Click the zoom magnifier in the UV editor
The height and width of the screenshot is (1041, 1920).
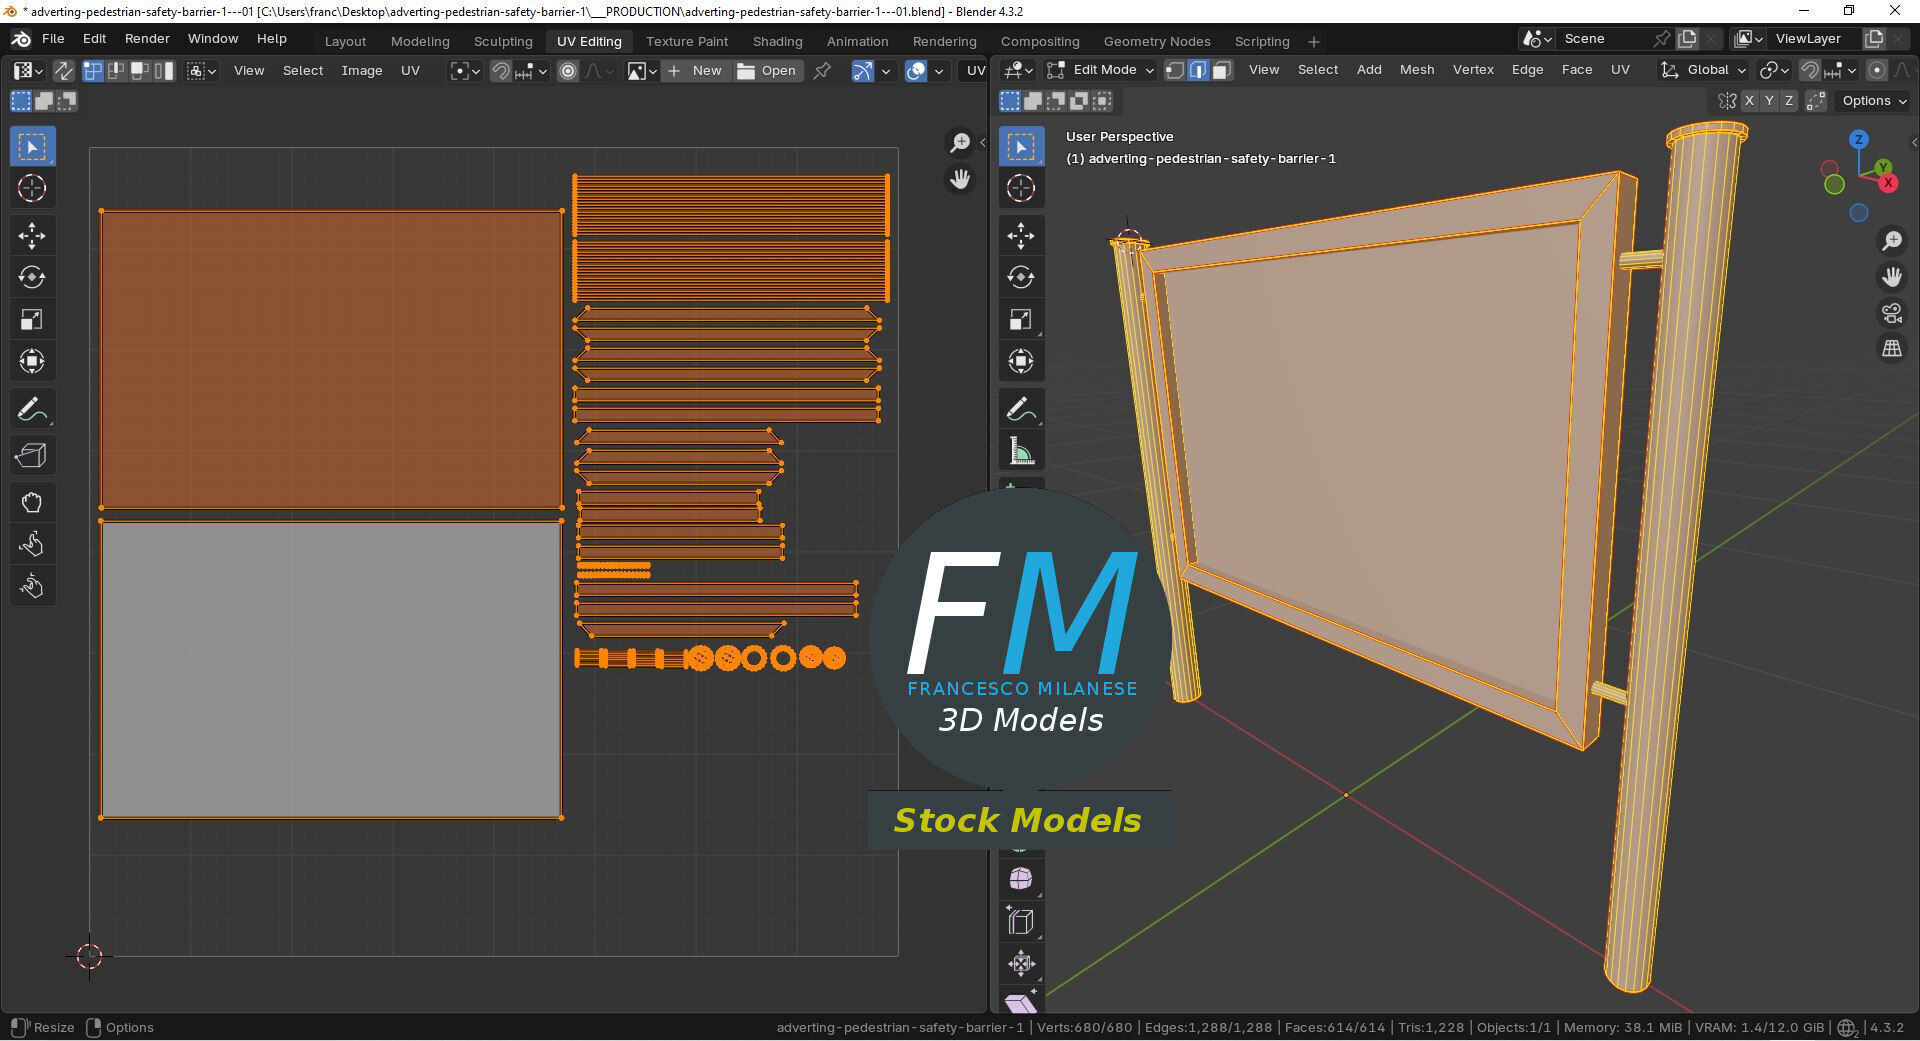[960, 143]
